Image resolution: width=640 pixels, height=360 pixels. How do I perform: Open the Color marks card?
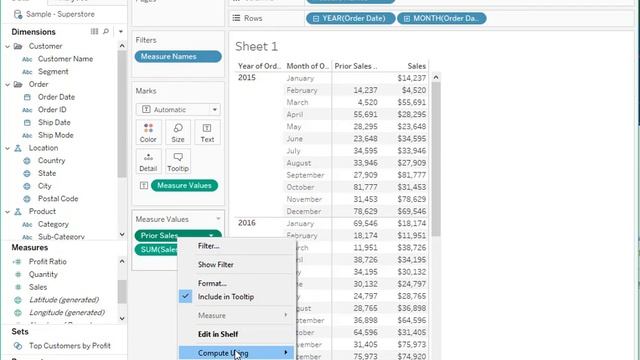[x=148, y=132]
